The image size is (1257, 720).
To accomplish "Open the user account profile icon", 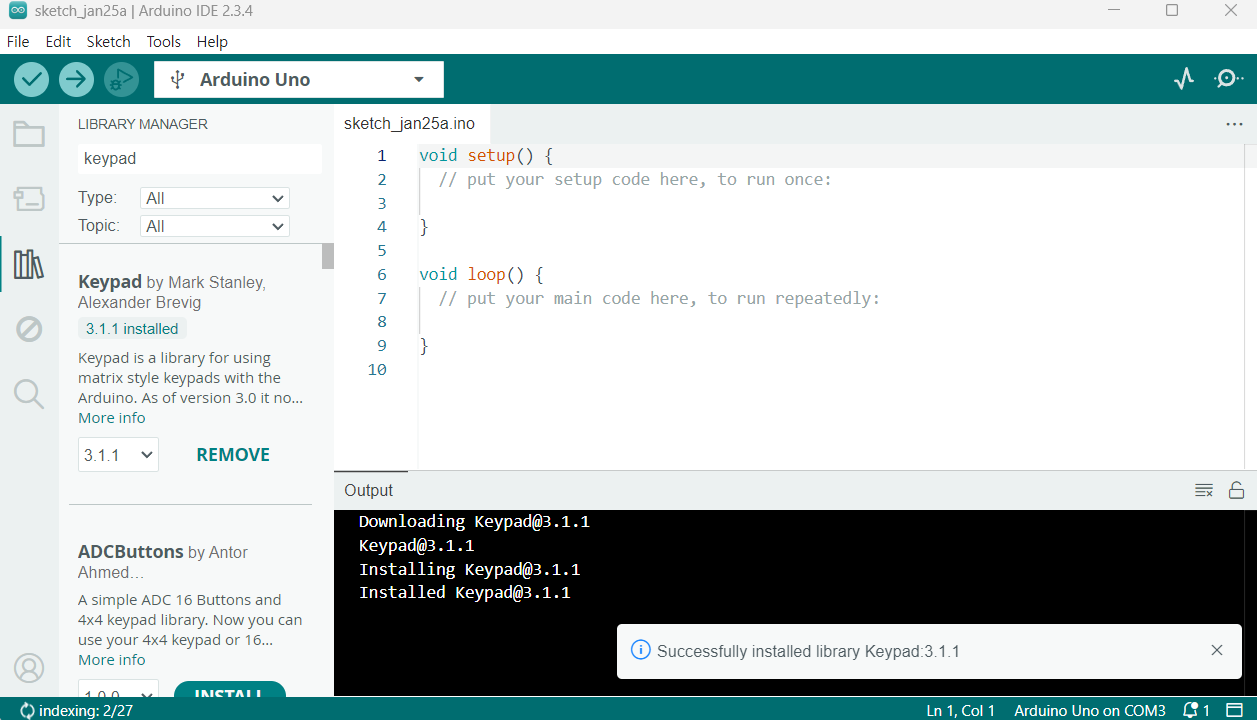I will click(29, 667).
